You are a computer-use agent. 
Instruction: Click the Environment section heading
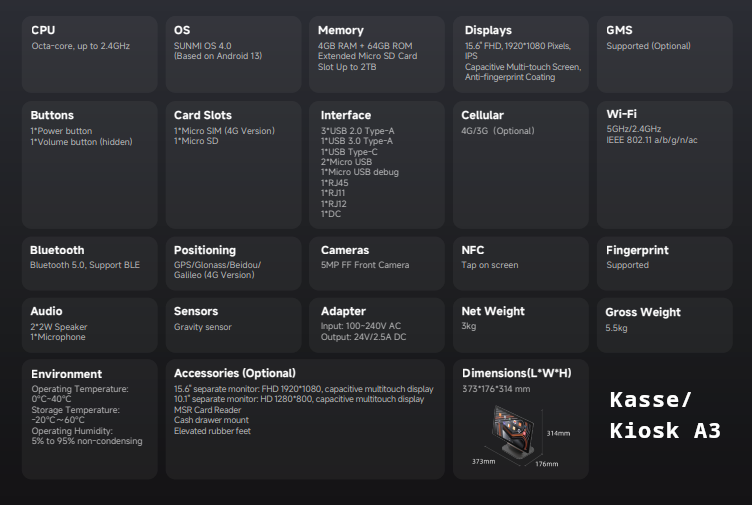tap(66, 373)
